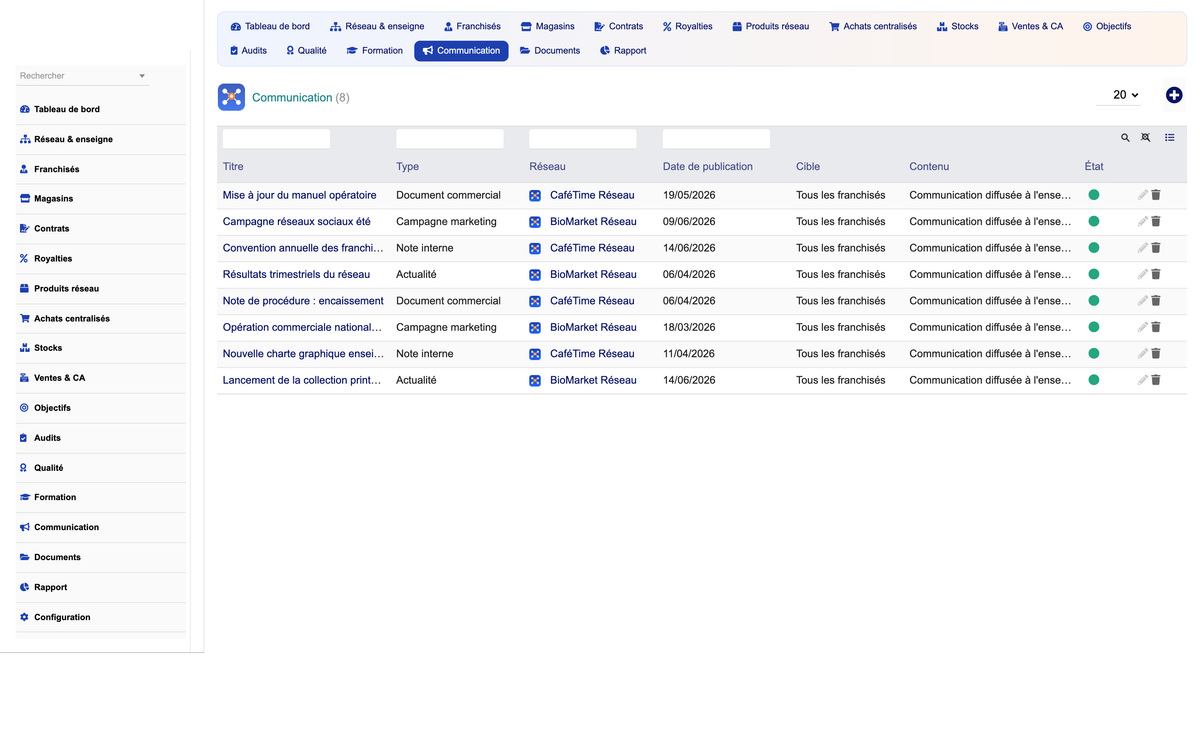
Task: Select Contrats in the left sidebar
Action: (101, 229)
